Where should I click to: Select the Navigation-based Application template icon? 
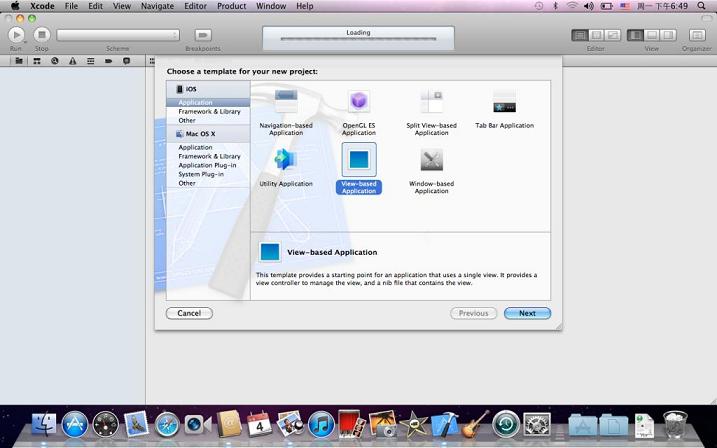pos(286,101)
